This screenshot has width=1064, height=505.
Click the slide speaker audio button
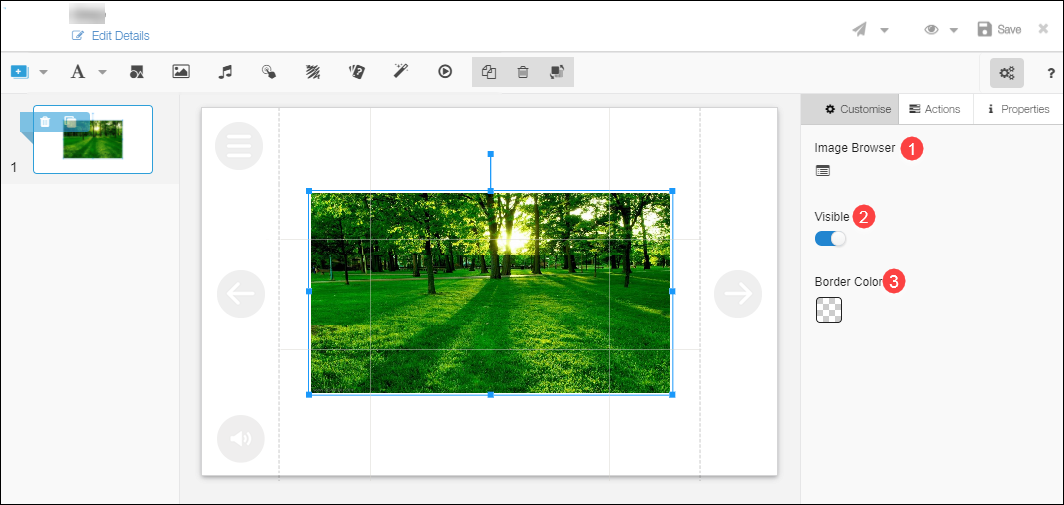(x=240, y=438)
